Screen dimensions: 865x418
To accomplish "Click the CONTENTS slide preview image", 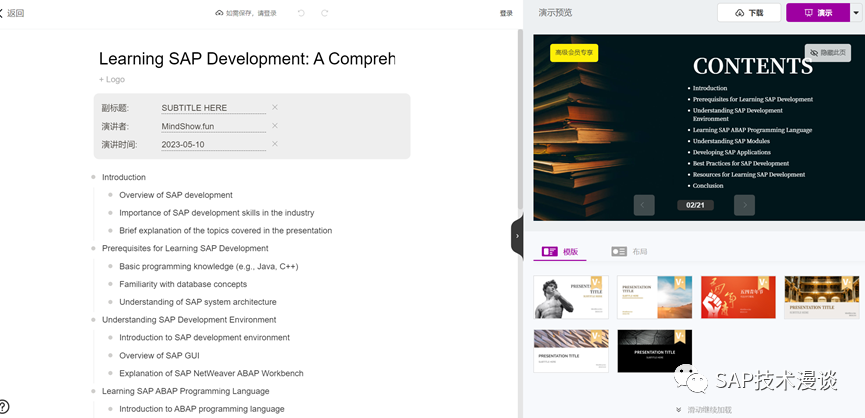I will [x=698, y=127].
